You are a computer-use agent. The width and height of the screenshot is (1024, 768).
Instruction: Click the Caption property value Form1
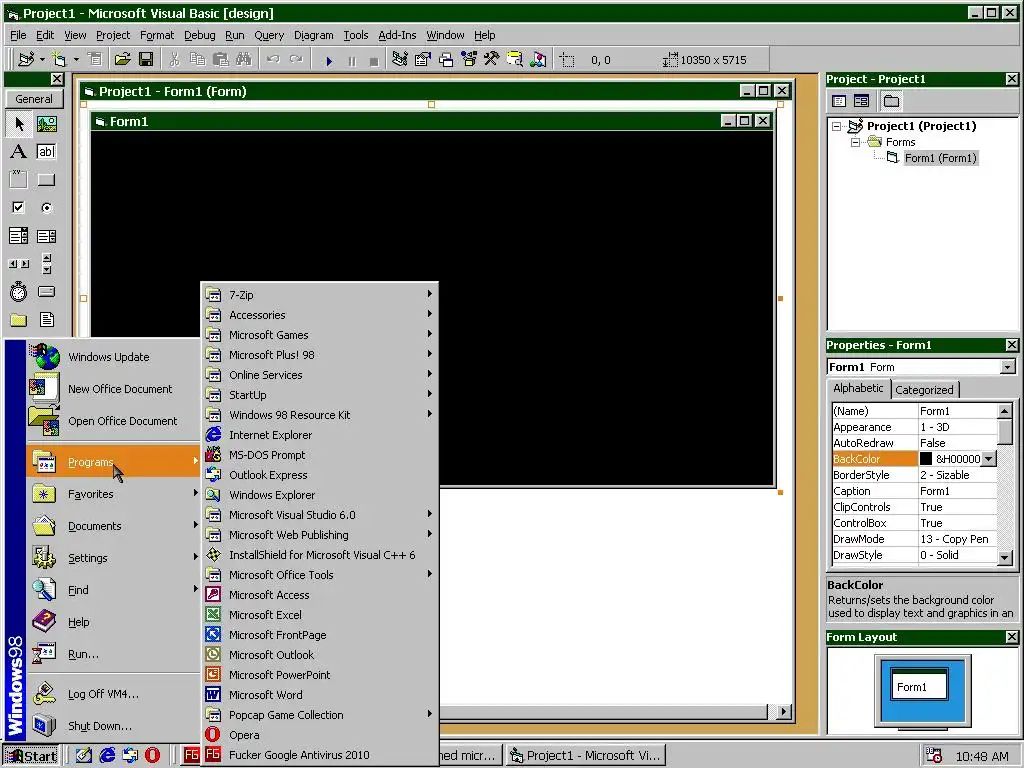[x=957, y=491]
